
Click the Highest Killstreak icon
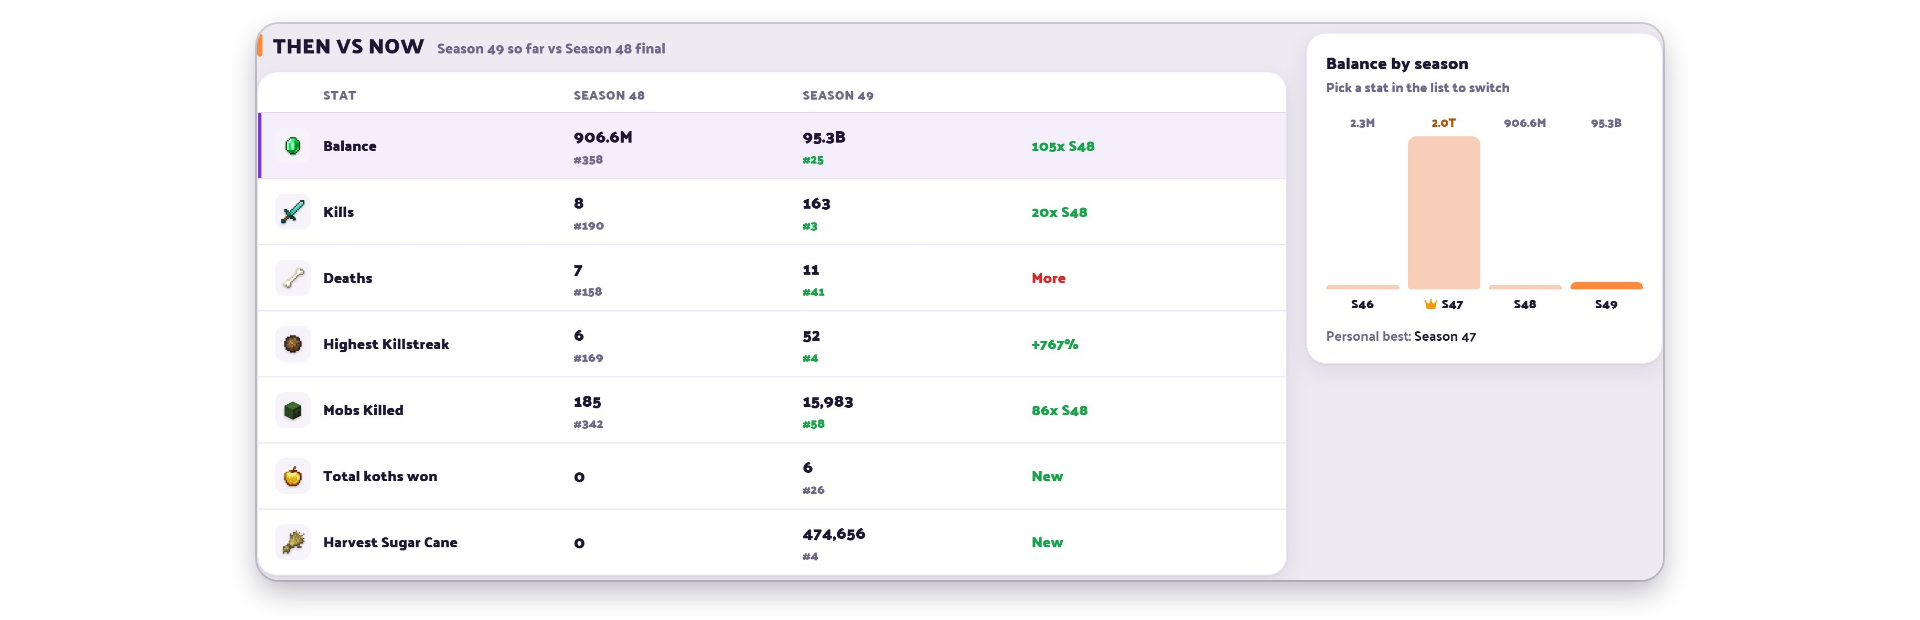[x=293, y=344]
